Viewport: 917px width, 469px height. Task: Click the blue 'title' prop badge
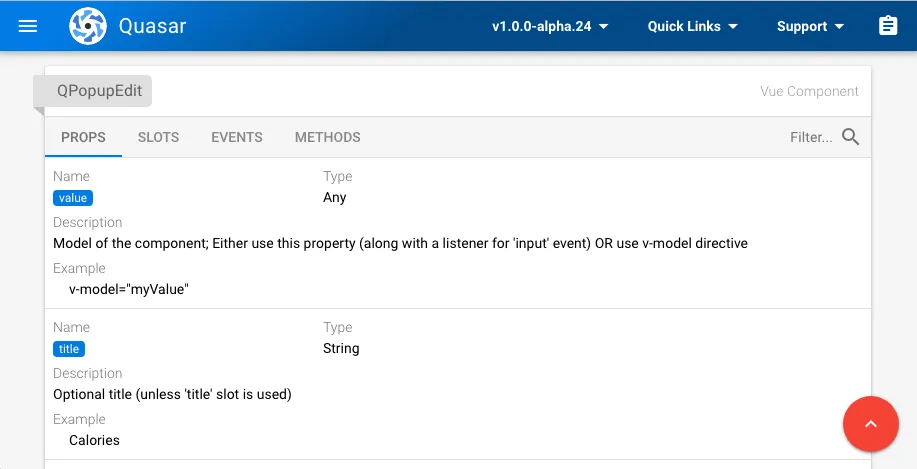(x=69, y=349)
